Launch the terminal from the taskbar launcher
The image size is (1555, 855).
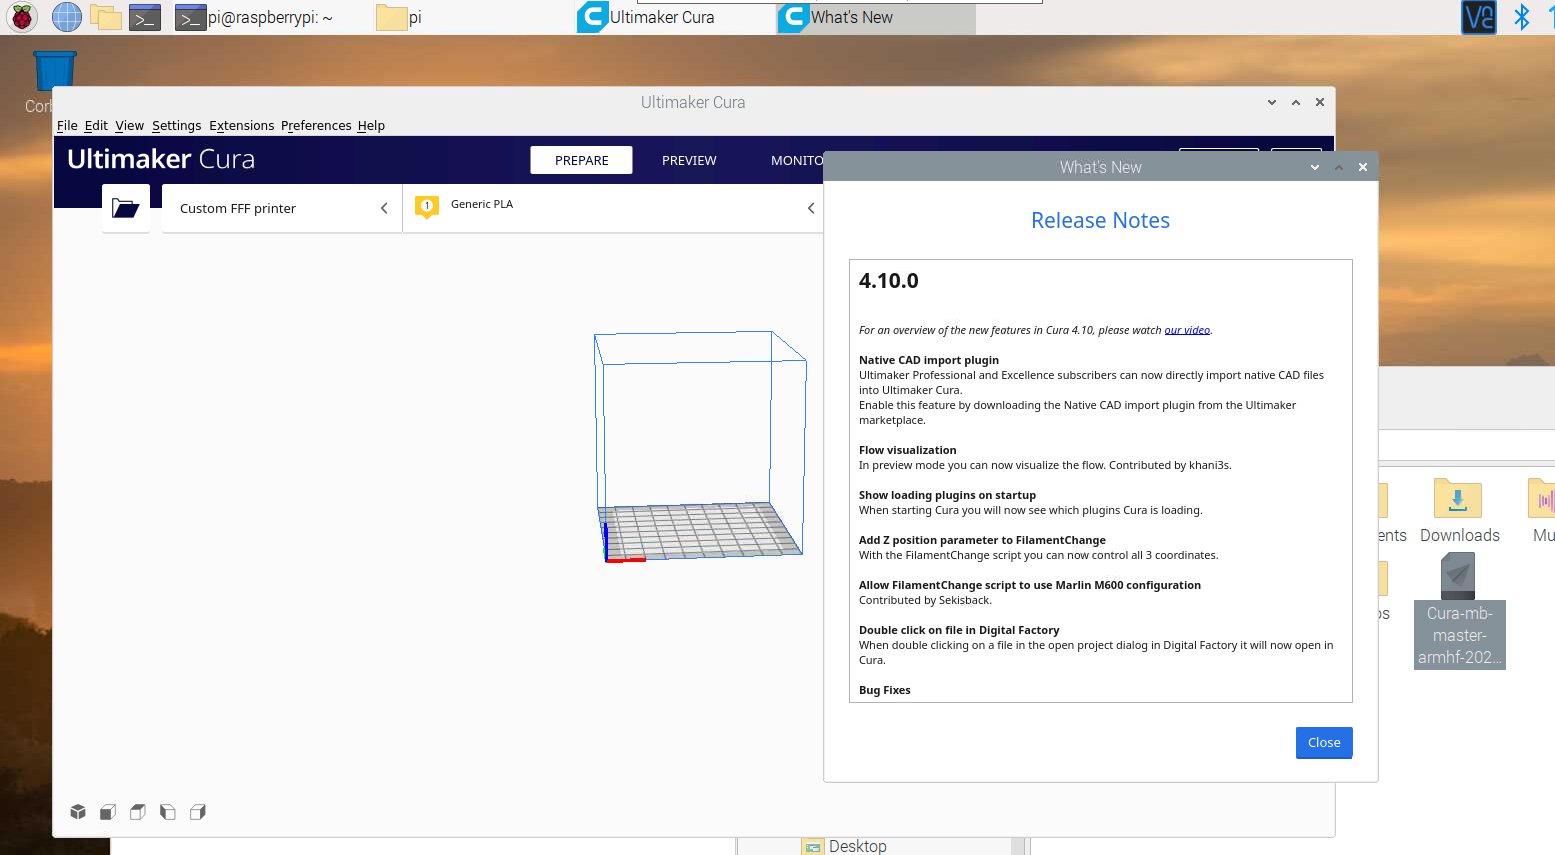(x=145, y=17)
